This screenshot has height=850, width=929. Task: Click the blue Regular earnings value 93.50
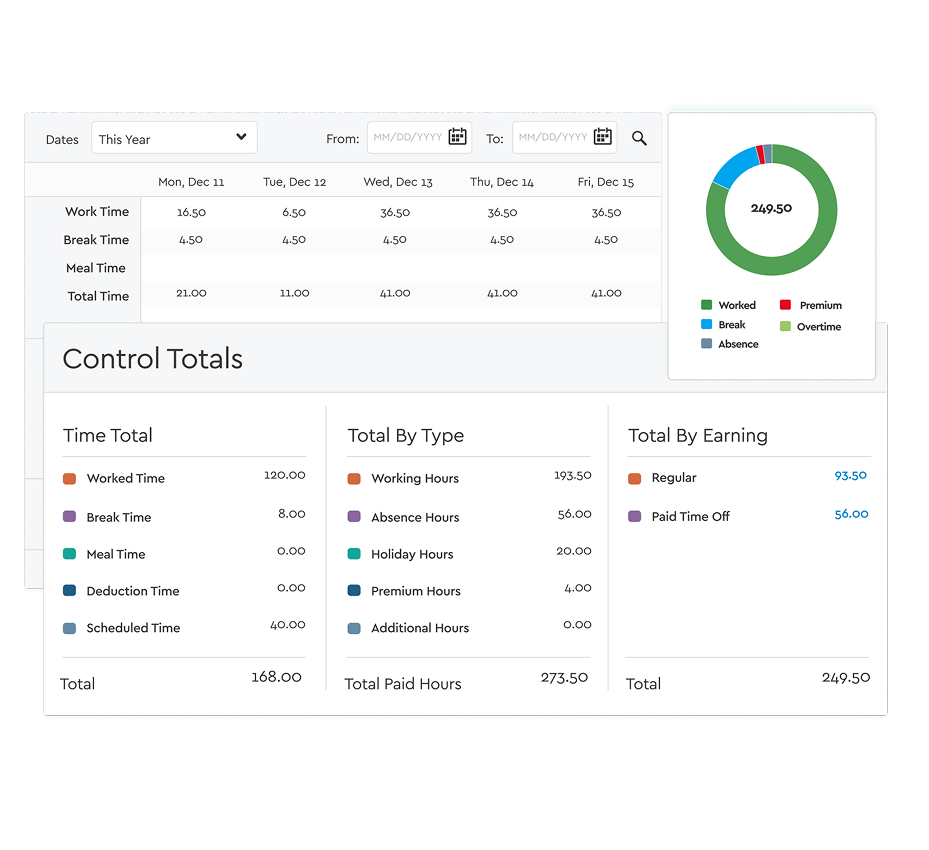(849, 476)
